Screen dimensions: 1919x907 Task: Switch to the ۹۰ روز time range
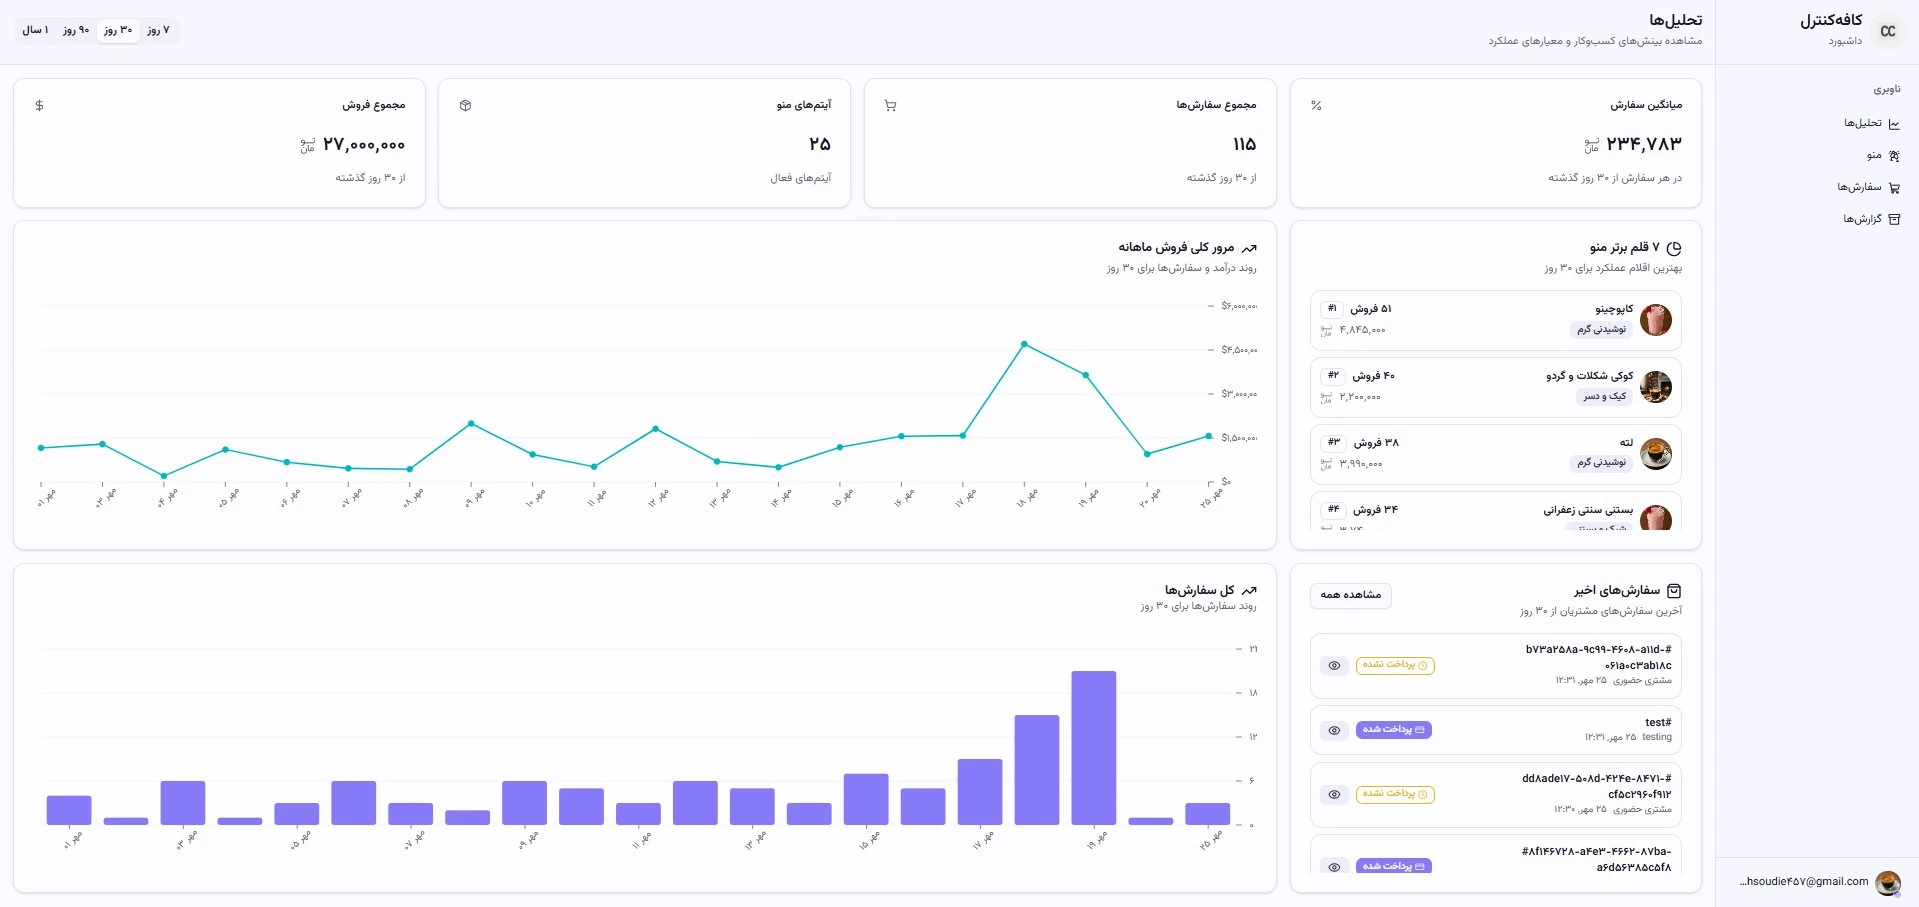pyautogui.click(x=76, y=30)
